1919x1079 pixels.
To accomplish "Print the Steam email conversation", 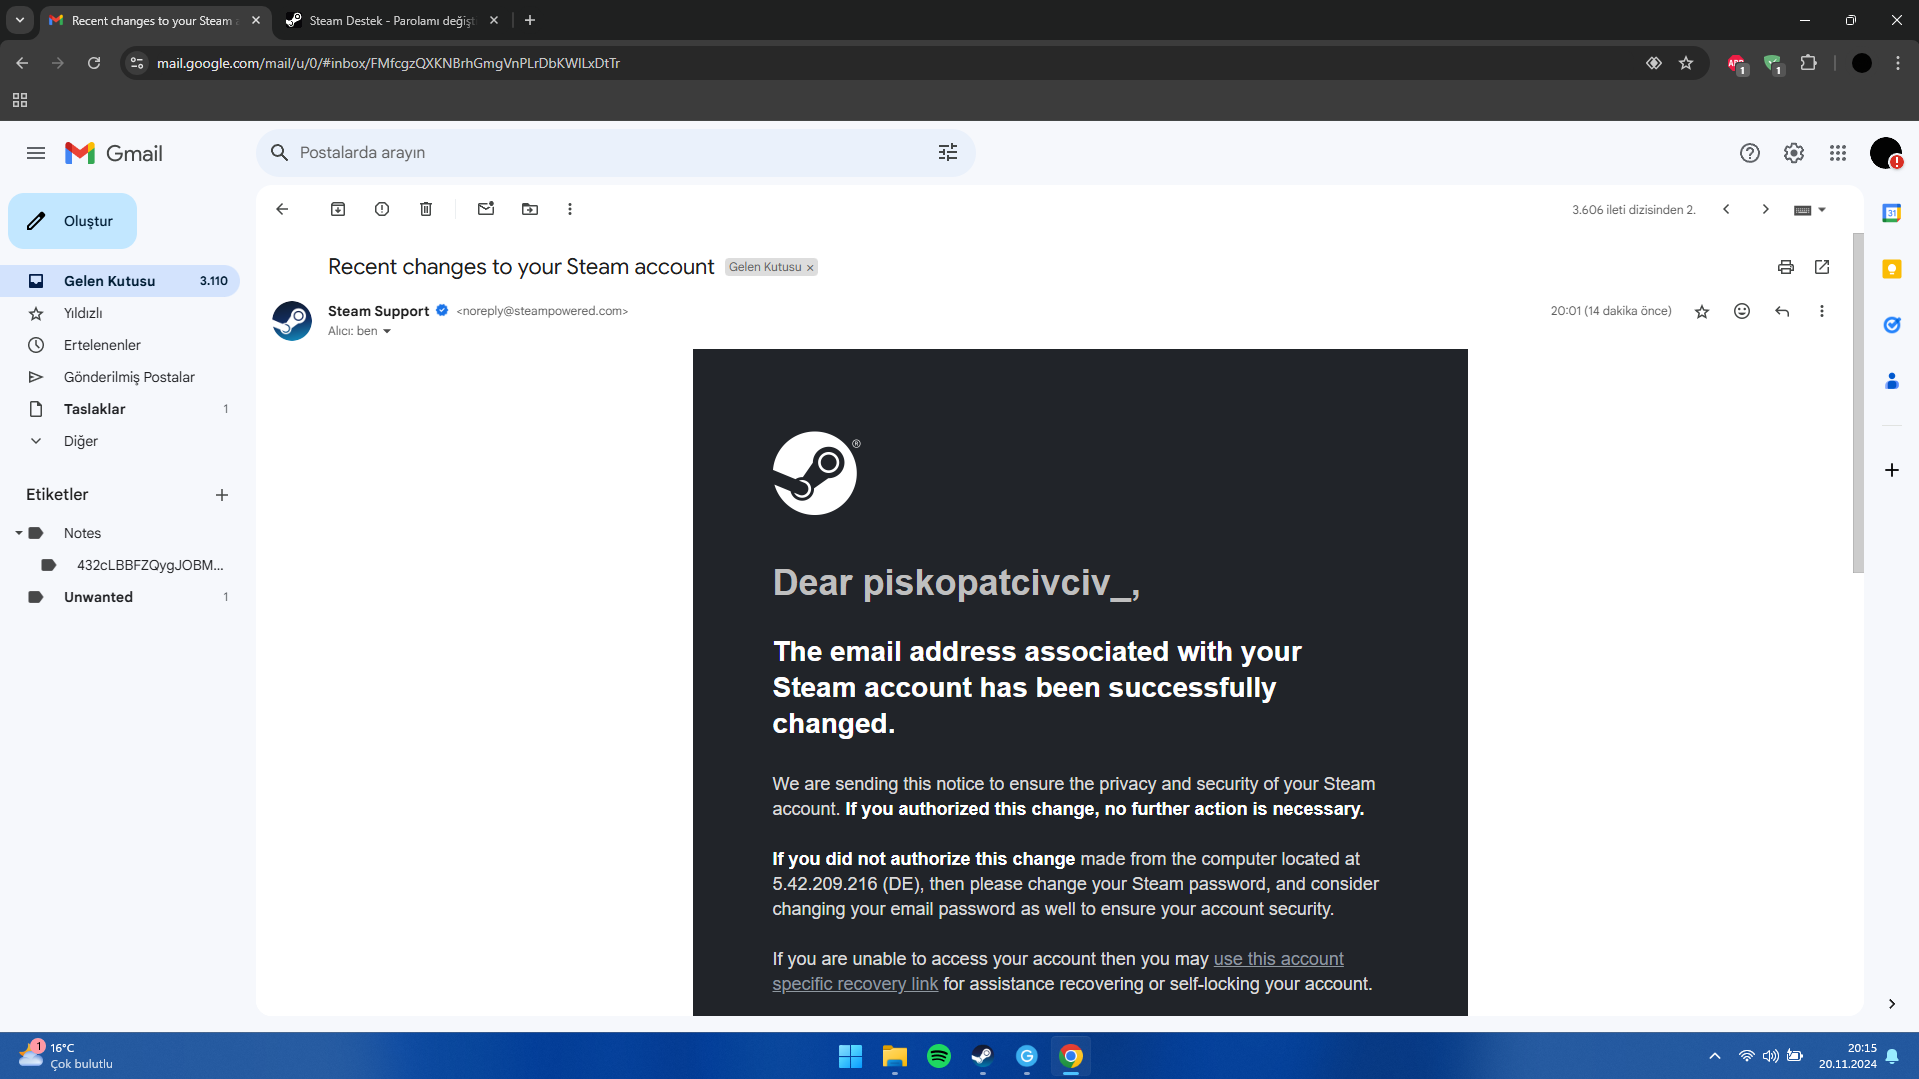I will [x=1786, y=267].
